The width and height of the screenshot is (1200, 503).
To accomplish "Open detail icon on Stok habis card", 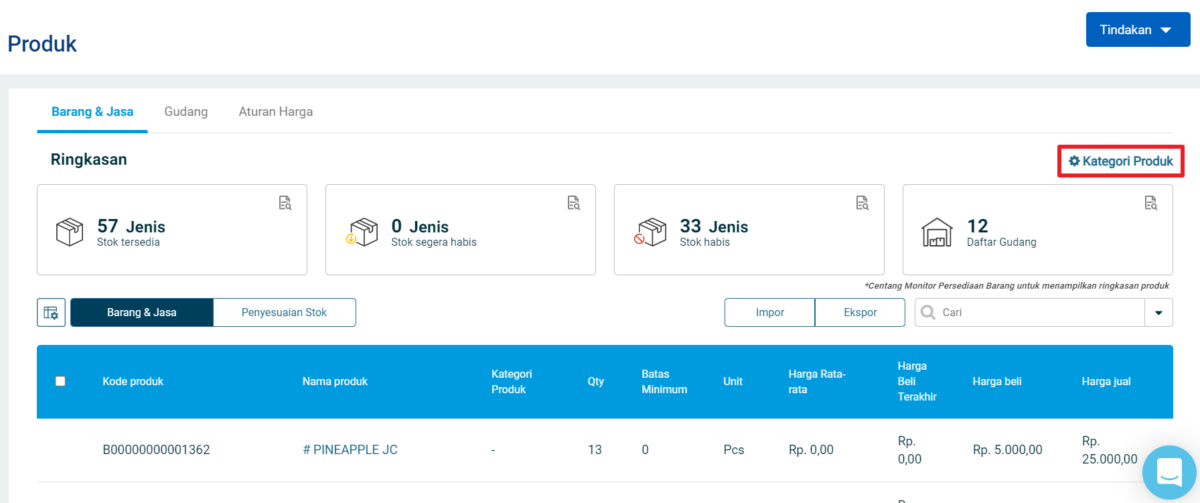I will click(x=862, y=203).
